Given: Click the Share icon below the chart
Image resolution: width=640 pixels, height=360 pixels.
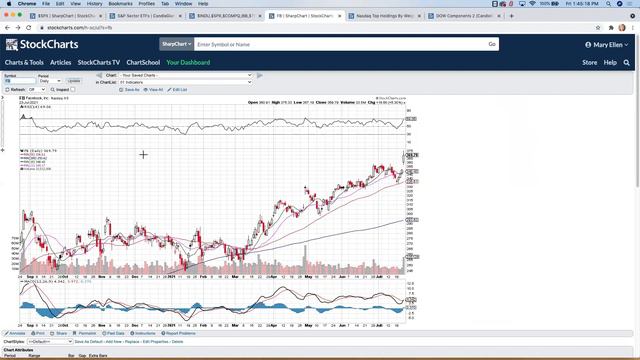Looking at the screenshot, I should [52, 333].
